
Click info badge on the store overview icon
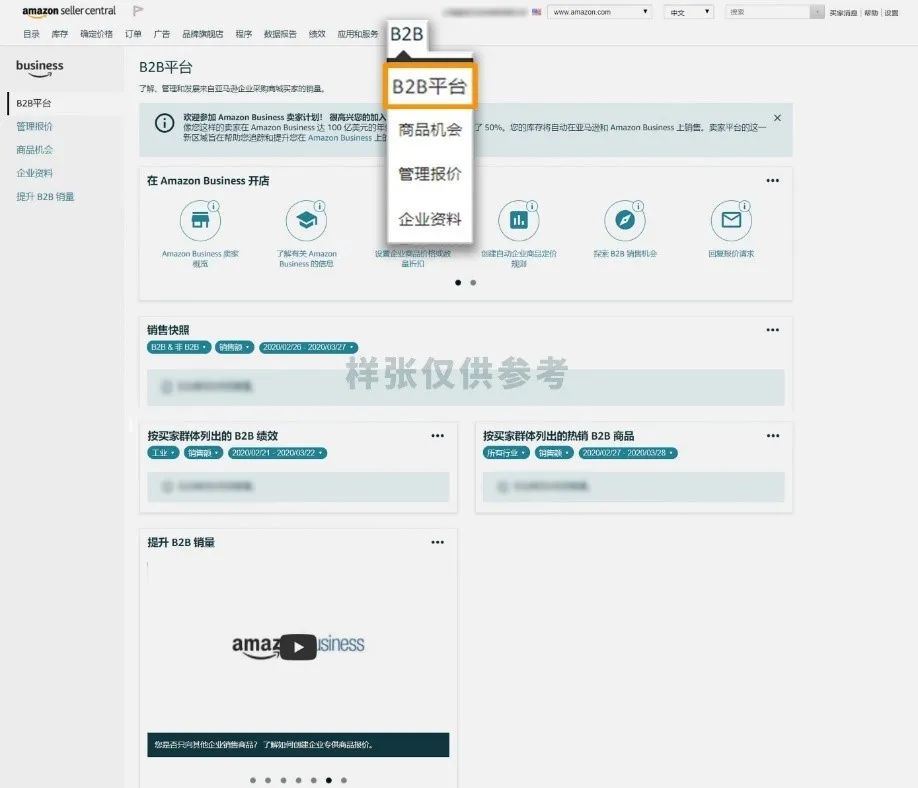point(214,206)
